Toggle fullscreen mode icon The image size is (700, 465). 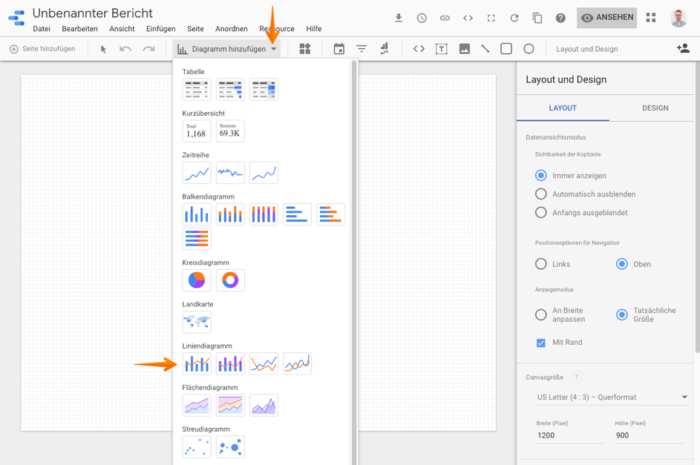pos(491,18)
